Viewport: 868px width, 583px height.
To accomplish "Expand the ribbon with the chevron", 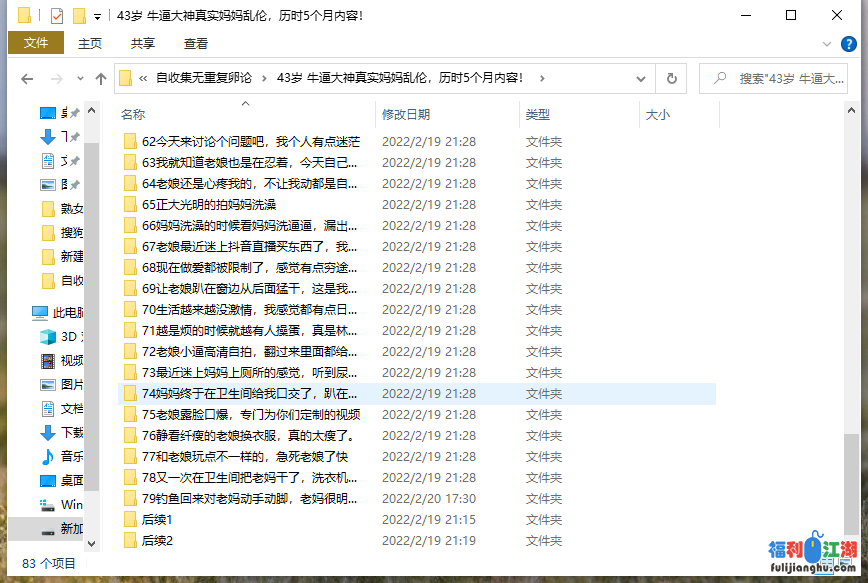I will [825, 44].
